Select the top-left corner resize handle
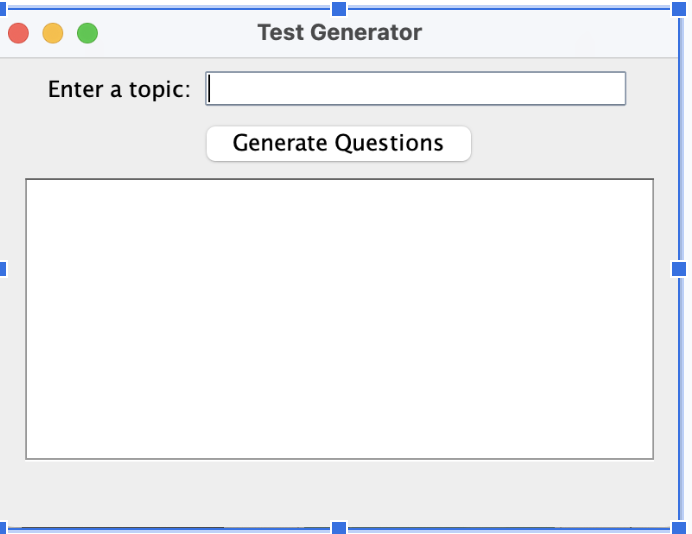The height and width of the screenshot is (534, 692). point(3,9)
